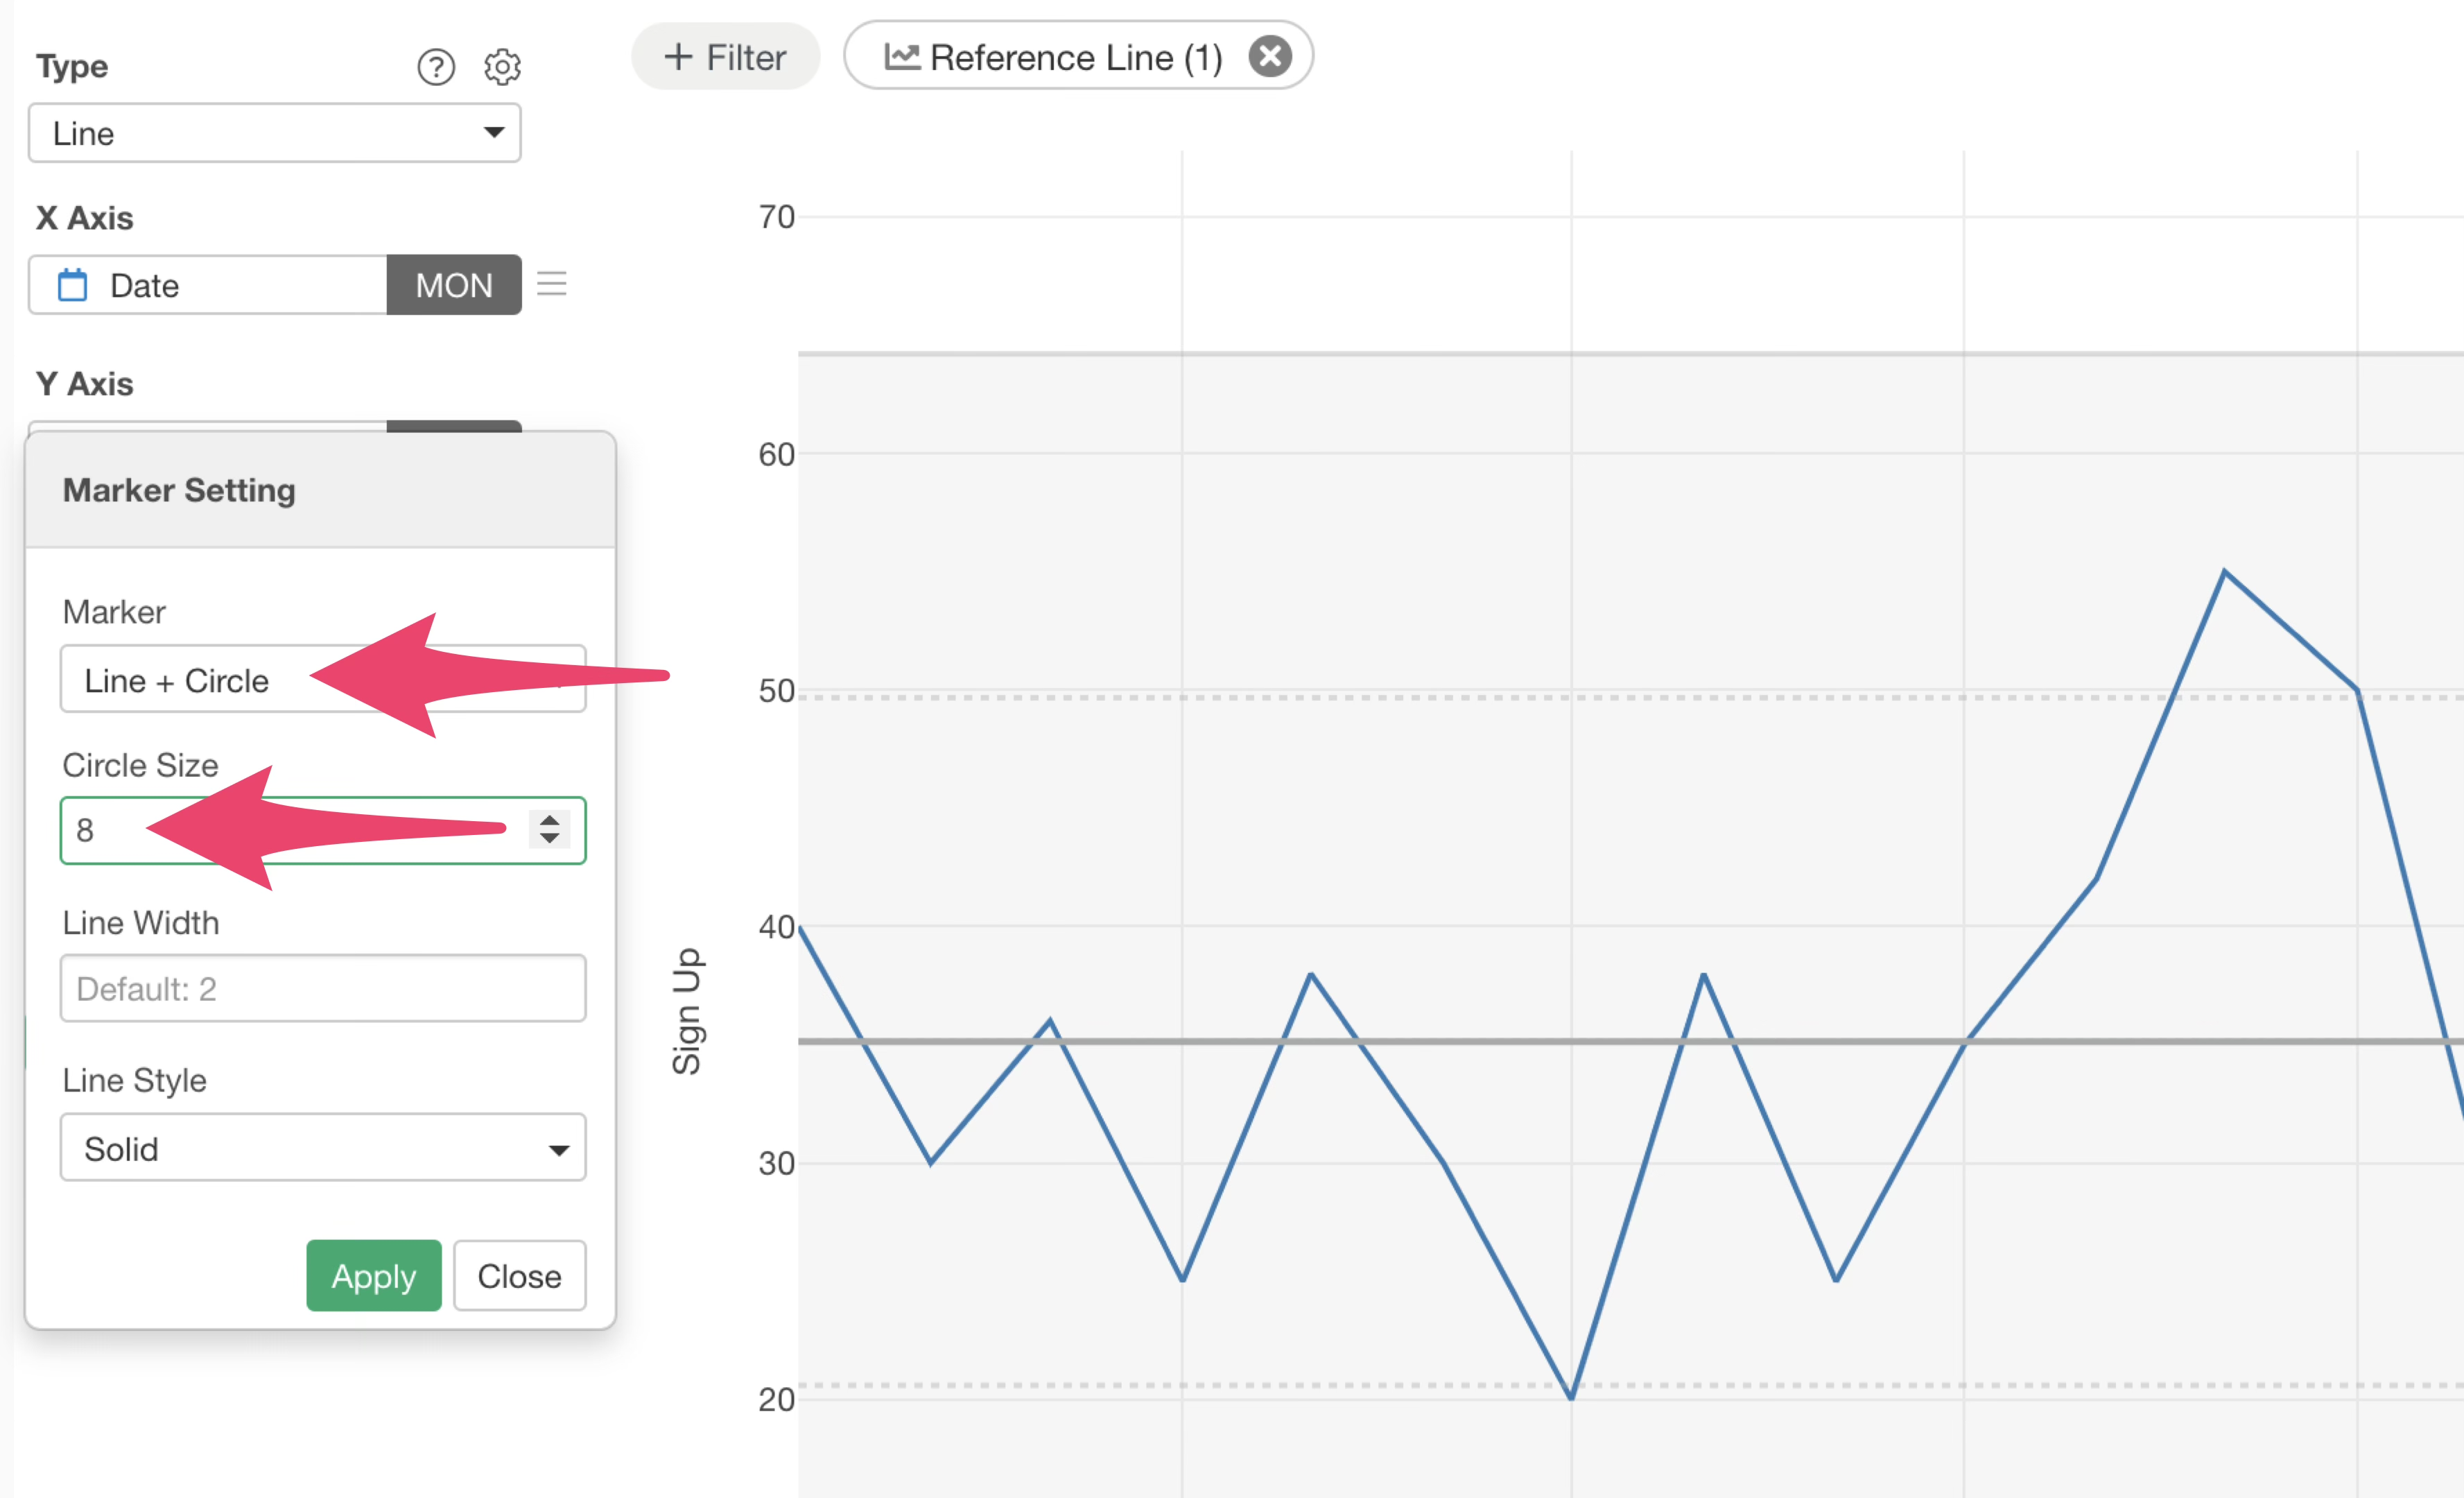Open the Reference Line (1) pill
Image resolution: width=2464 pixels, height=1498 pixels.
(x=1075, y=57)
